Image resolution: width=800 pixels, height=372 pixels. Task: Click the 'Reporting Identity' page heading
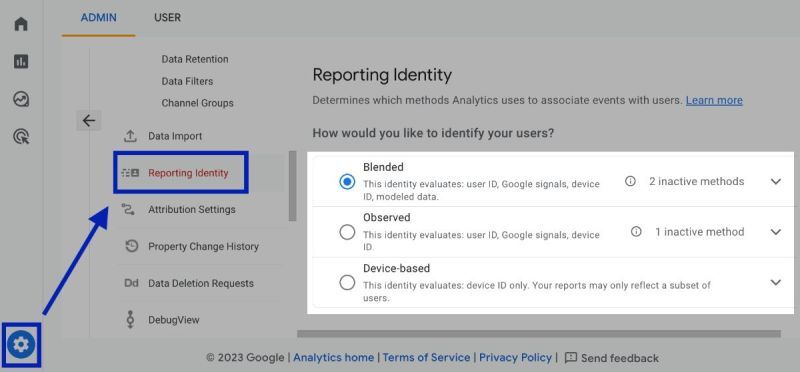point(382,75)
